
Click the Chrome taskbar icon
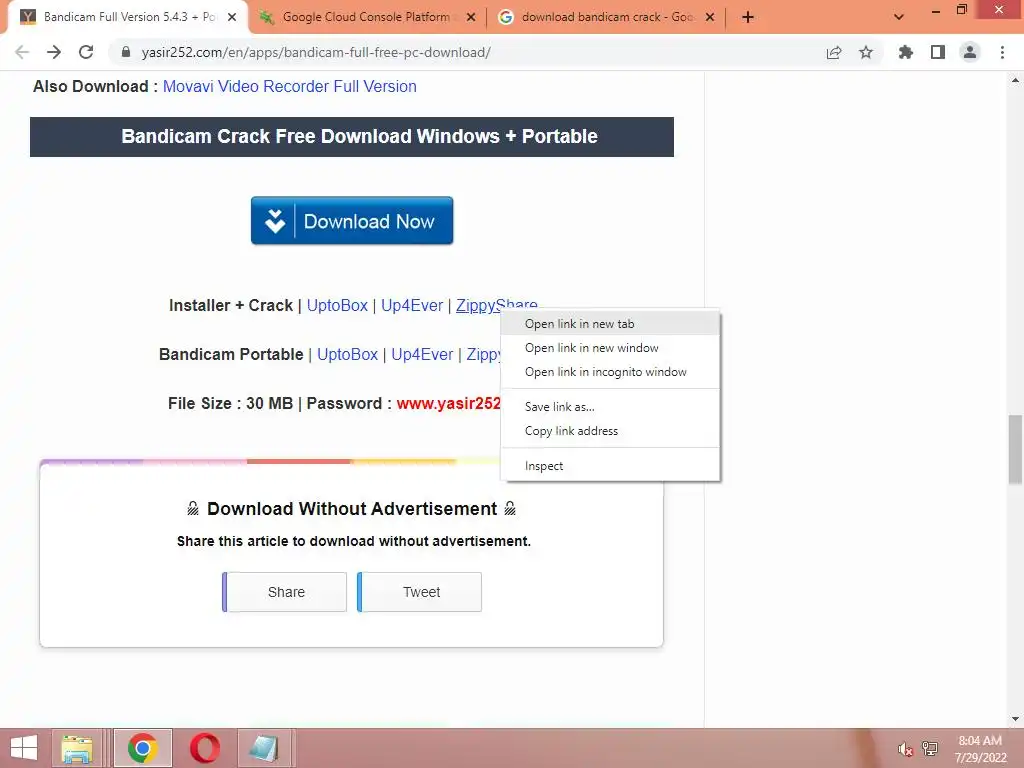point(142,748)
